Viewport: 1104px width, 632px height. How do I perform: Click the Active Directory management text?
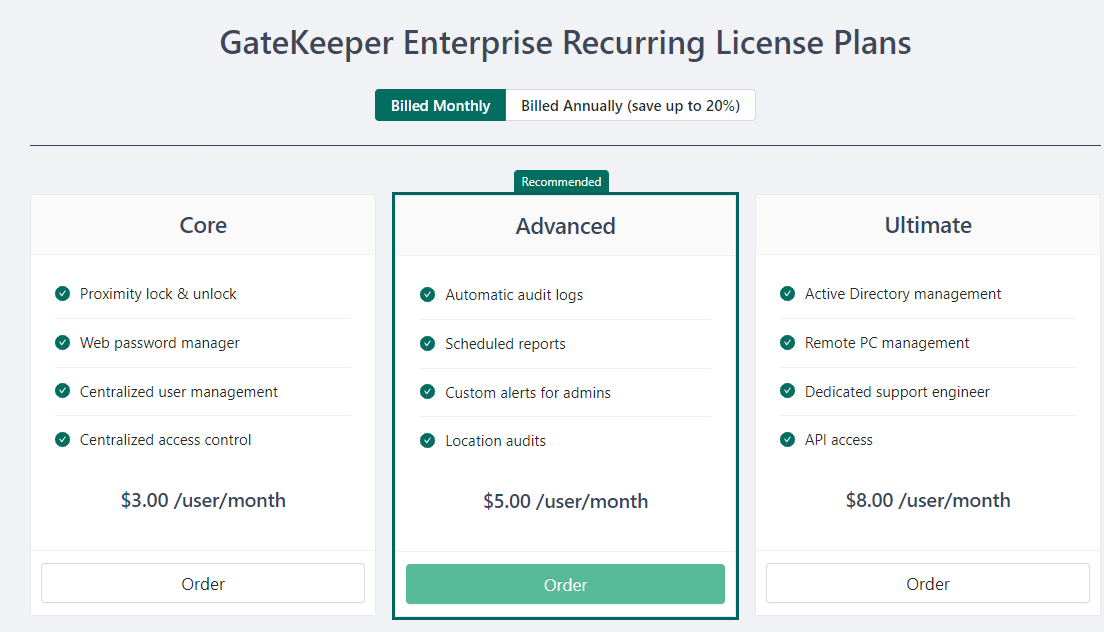pyautogui.click(x=903, y=293)
